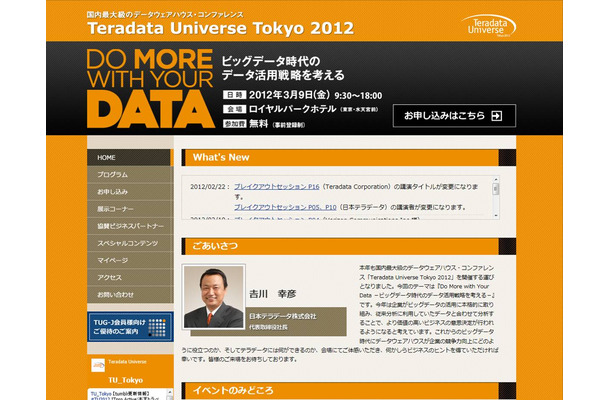Click the Teradata Universe logo
610x400 pixels.
[x=488, y=26]
